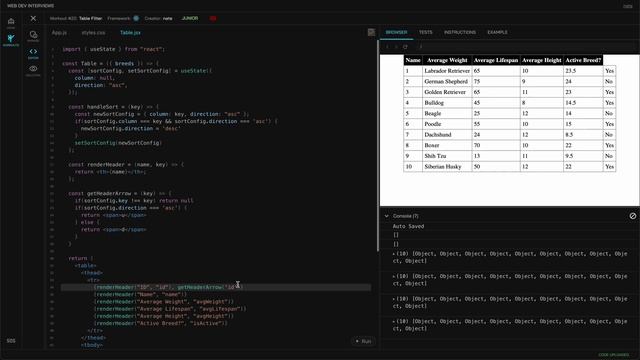Switch to the Editor code-brackets icon
This screenshot has height=360, width=640.
33,53
